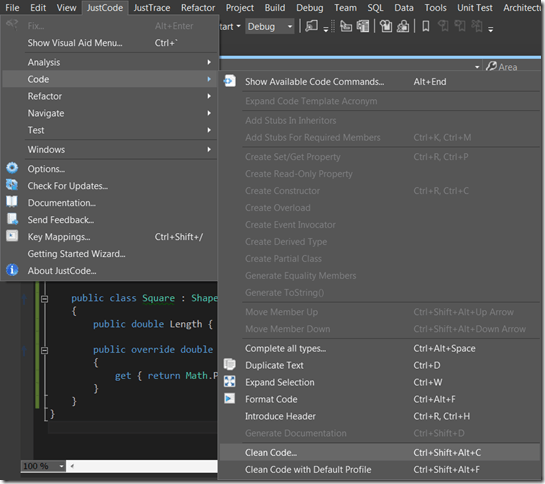Open the File menu
This screenshot has height=484, width=545.
coord(12,8)
